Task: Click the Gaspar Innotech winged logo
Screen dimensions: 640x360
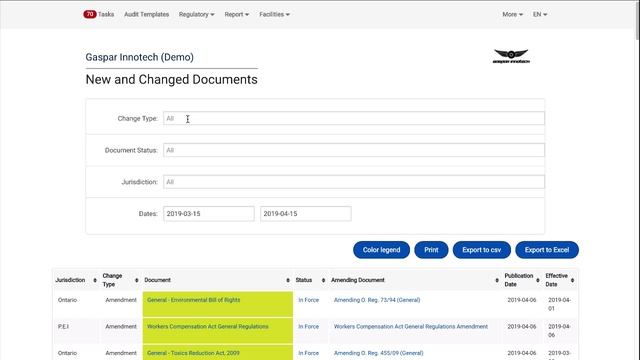Action: pyautogui.click(x=511, y=56)
